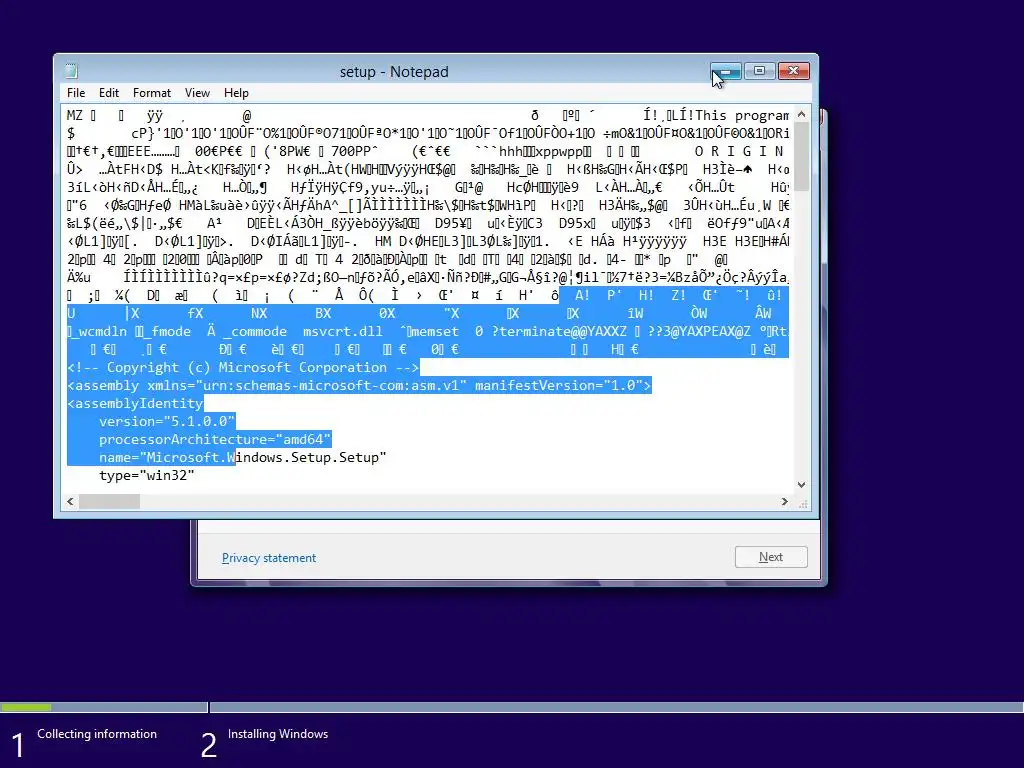
Task: Click the Installing Windows step label
Action: pos(278,733)
